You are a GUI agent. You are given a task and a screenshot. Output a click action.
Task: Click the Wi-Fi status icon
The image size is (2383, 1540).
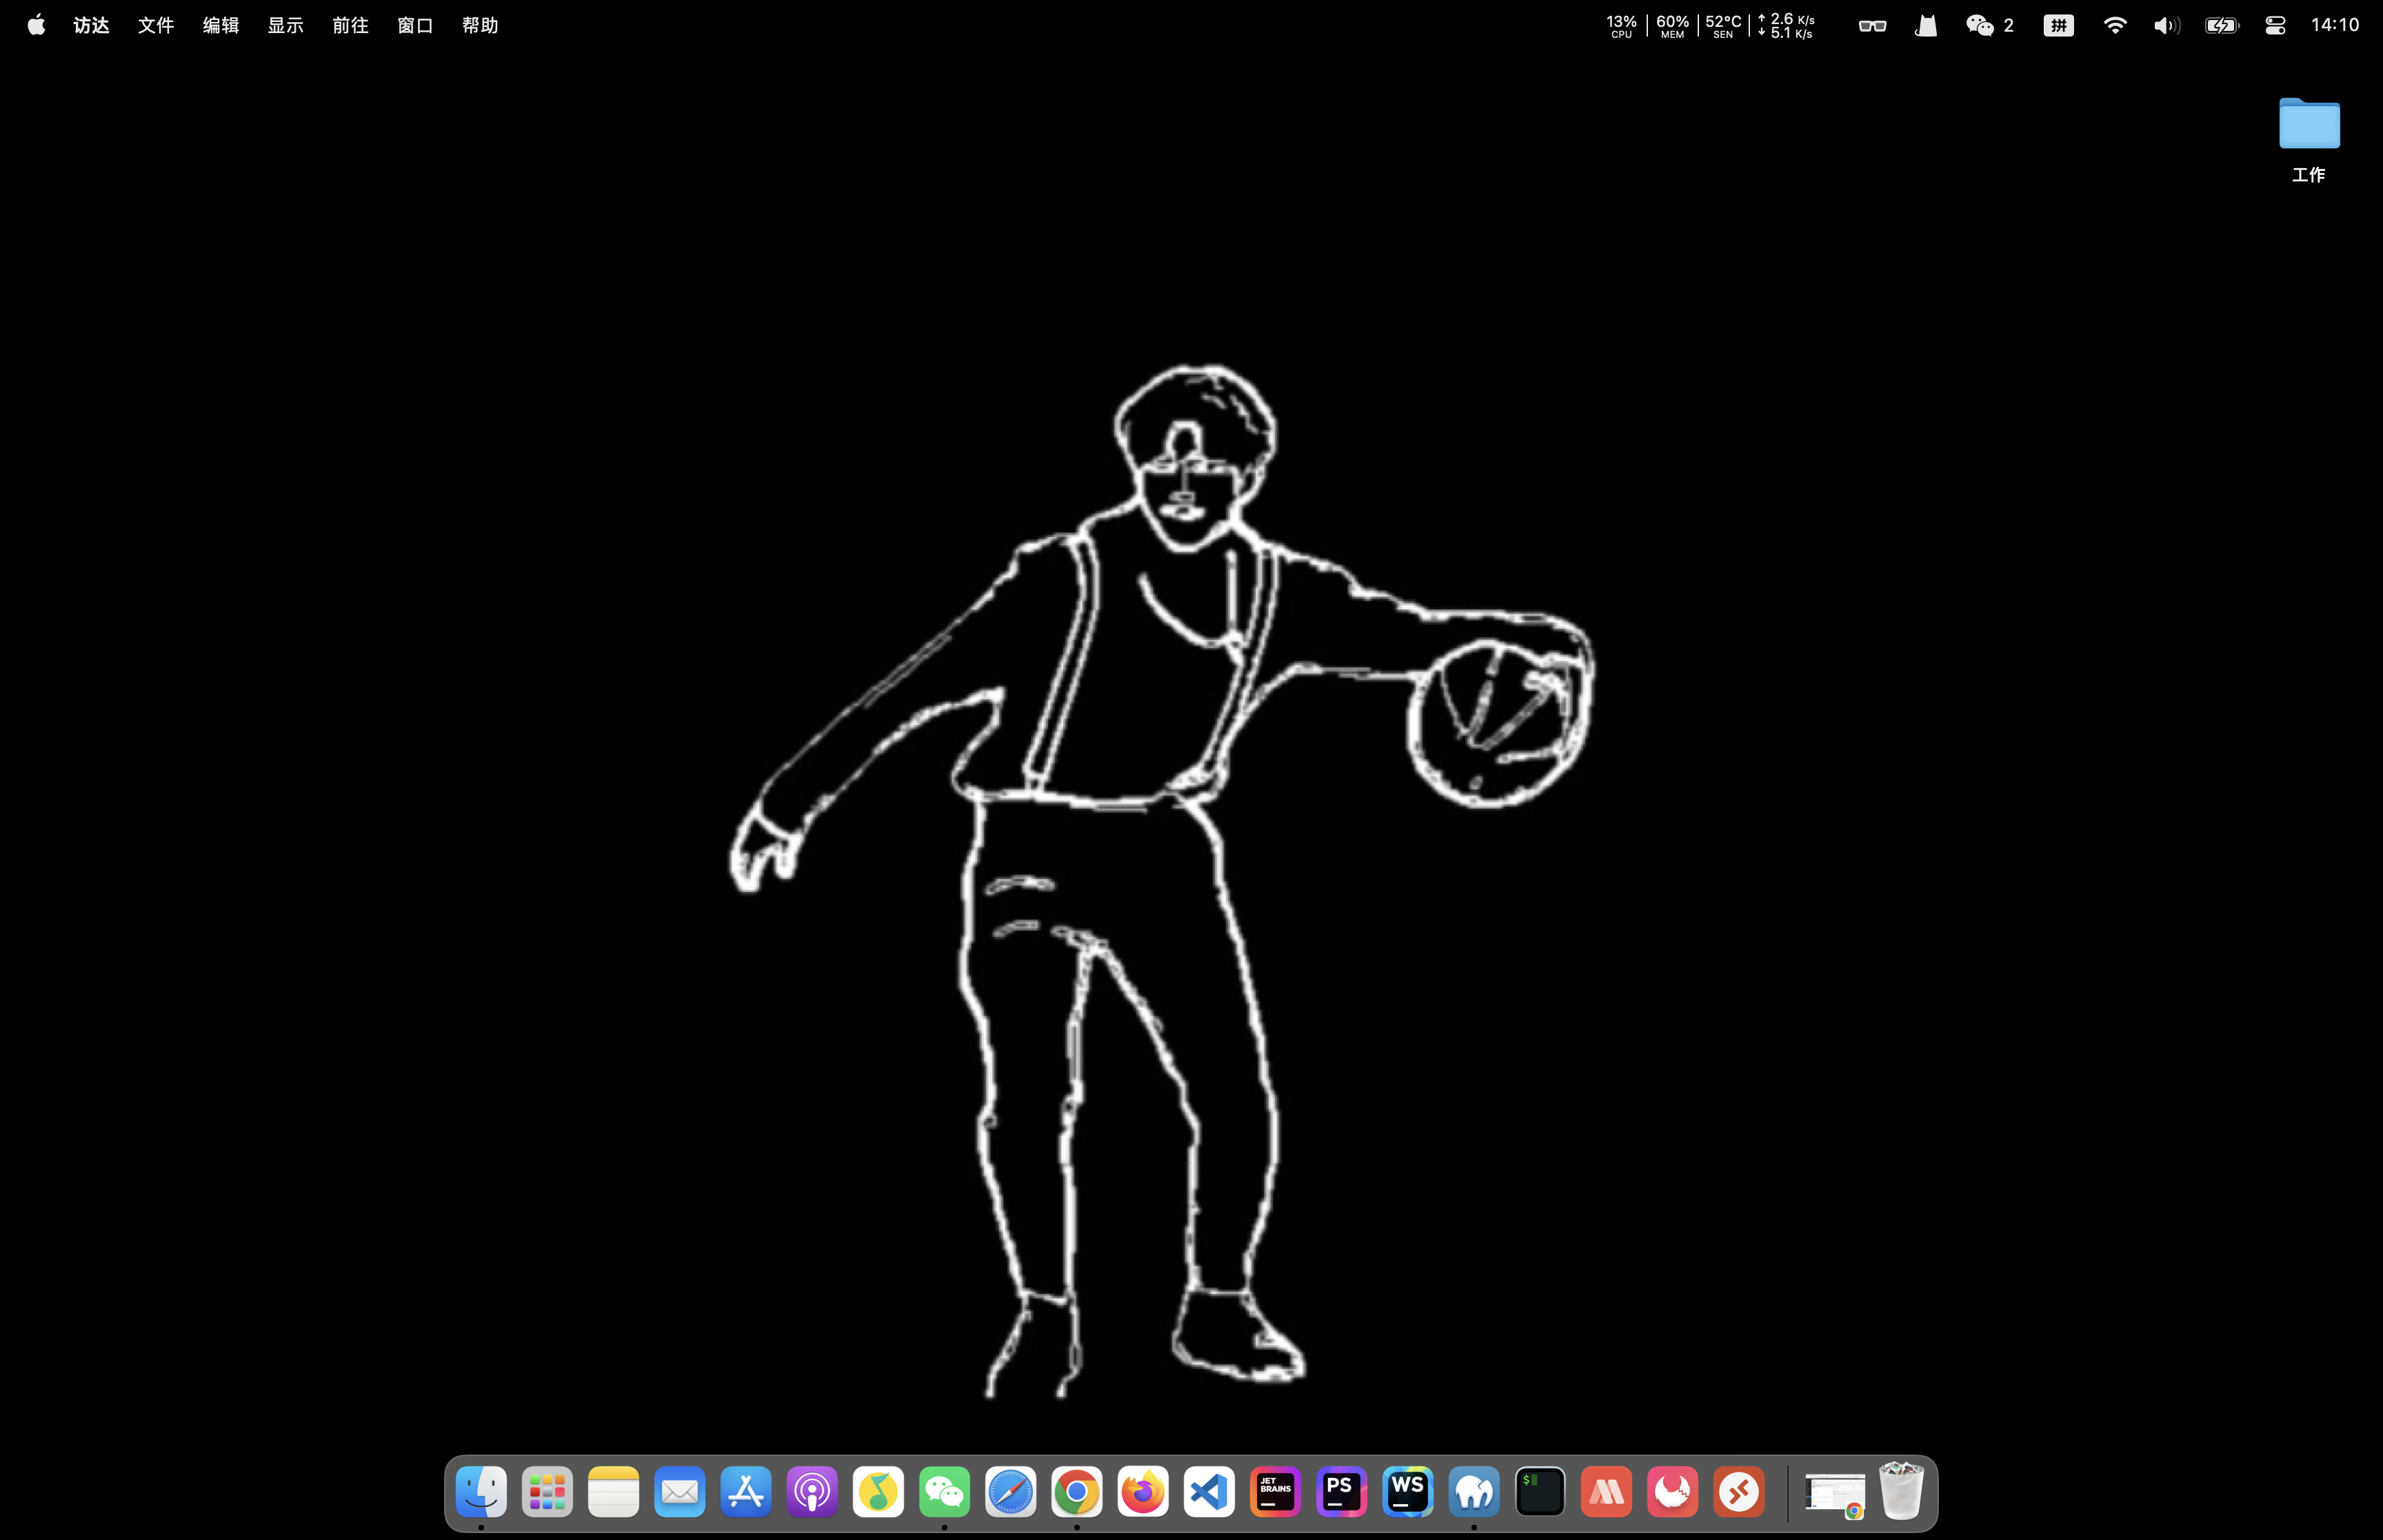point(2114,26)
